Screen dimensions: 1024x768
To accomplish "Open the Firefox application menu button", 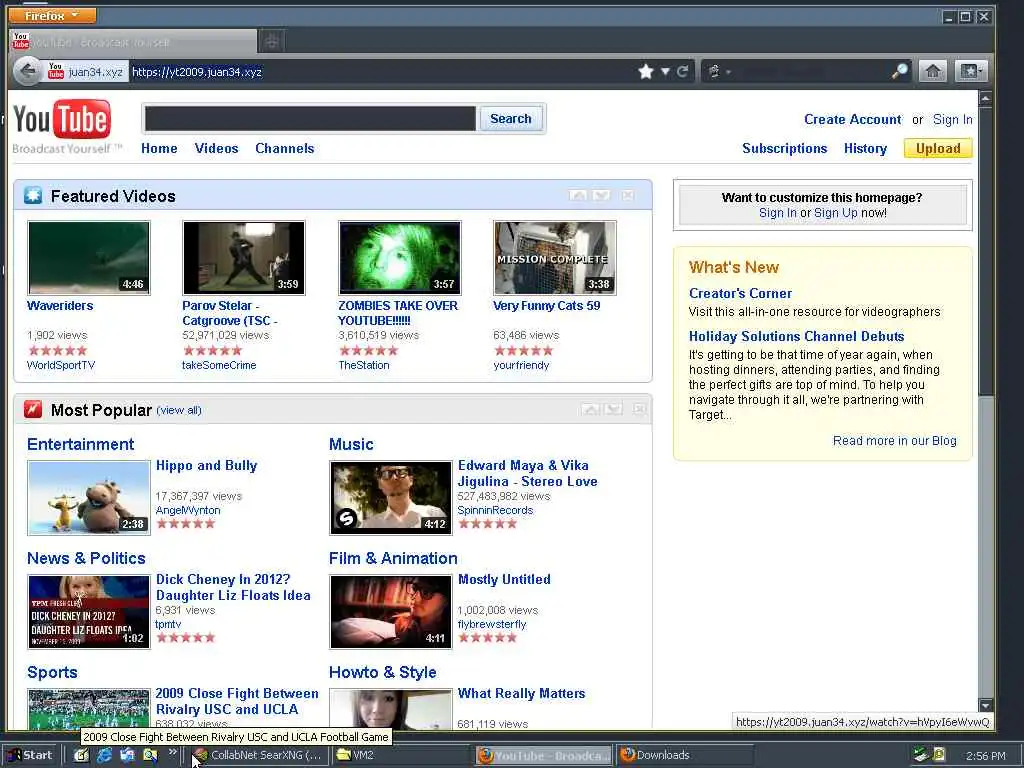I will (x=52, y=15).
